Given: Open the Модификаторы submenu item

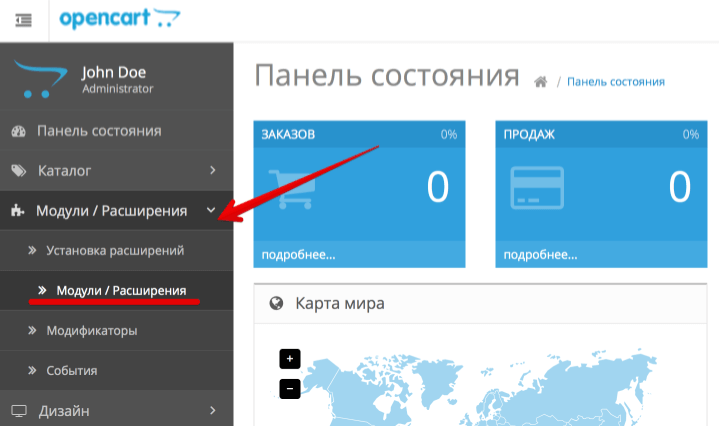Looking at the screenshot, I should 116,331.
